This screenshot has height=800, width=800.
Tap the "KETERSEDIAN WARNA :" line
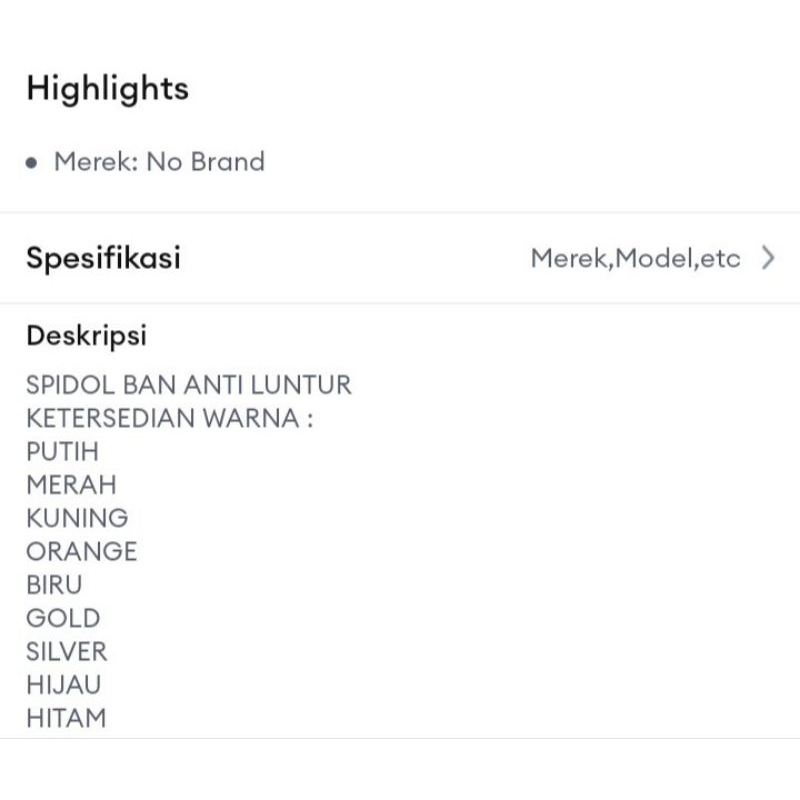(x=170, y=418)
